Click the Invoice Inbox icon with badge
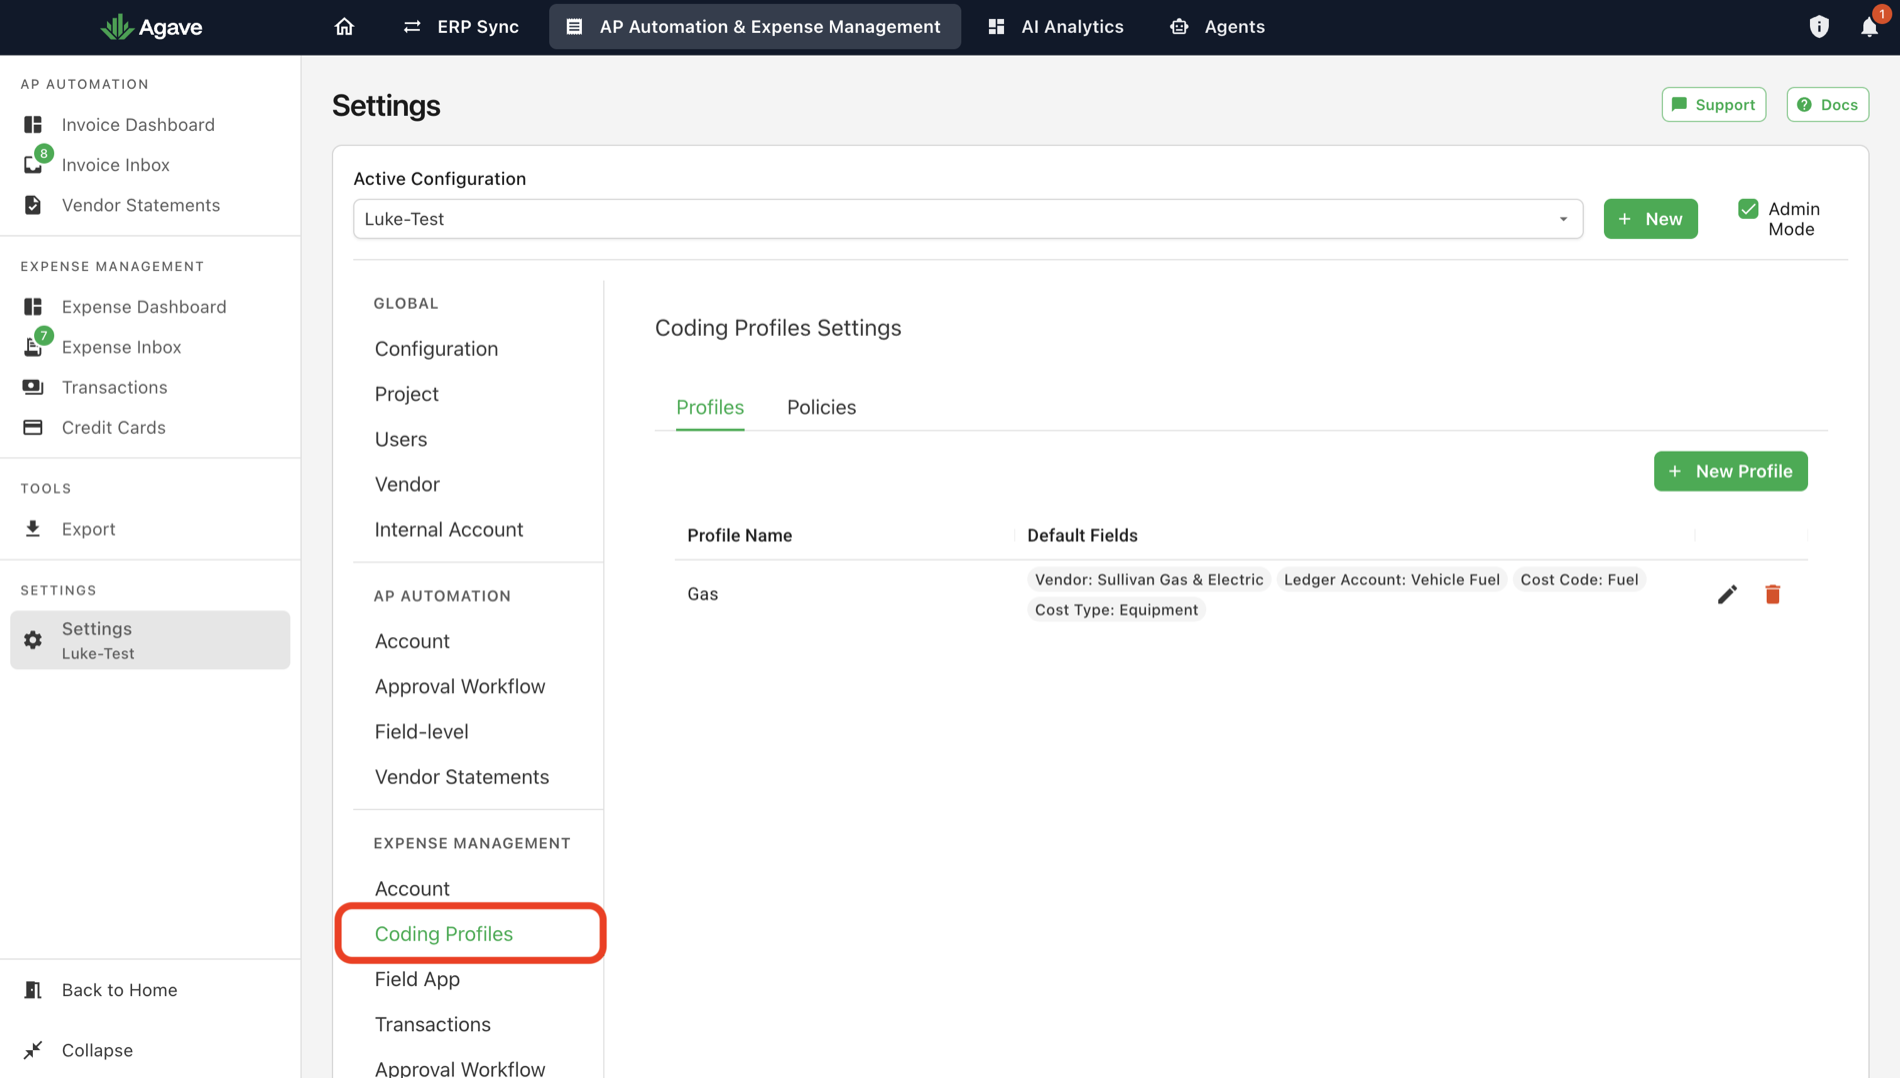 tap(33, 165)
